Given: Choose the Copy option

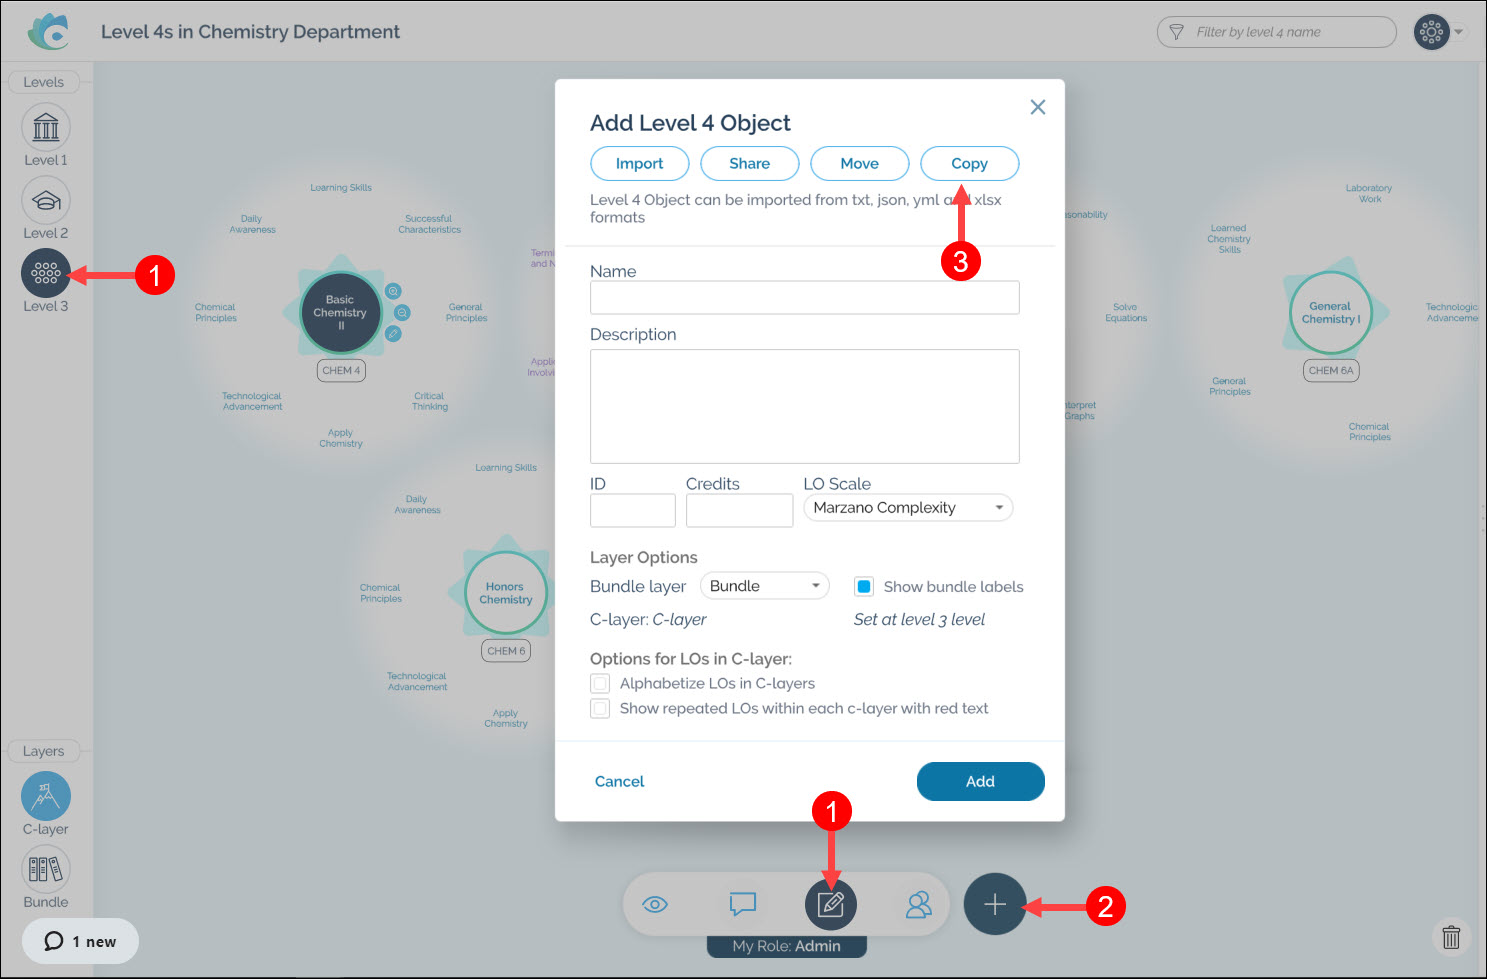Looking at the screenshot, I should click(x=969, y=164).
